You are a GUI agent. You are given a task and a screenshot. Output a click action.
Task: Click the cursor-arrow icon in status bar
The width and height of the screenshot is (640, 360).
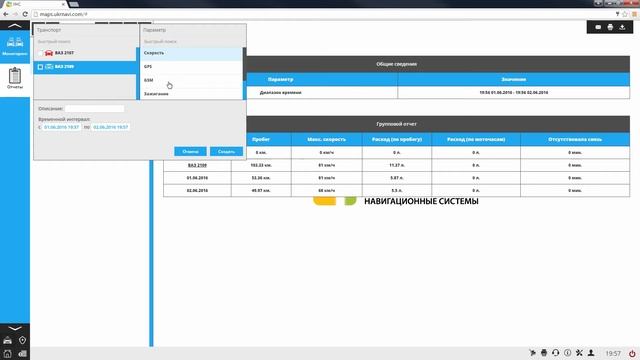coord(532,353)
